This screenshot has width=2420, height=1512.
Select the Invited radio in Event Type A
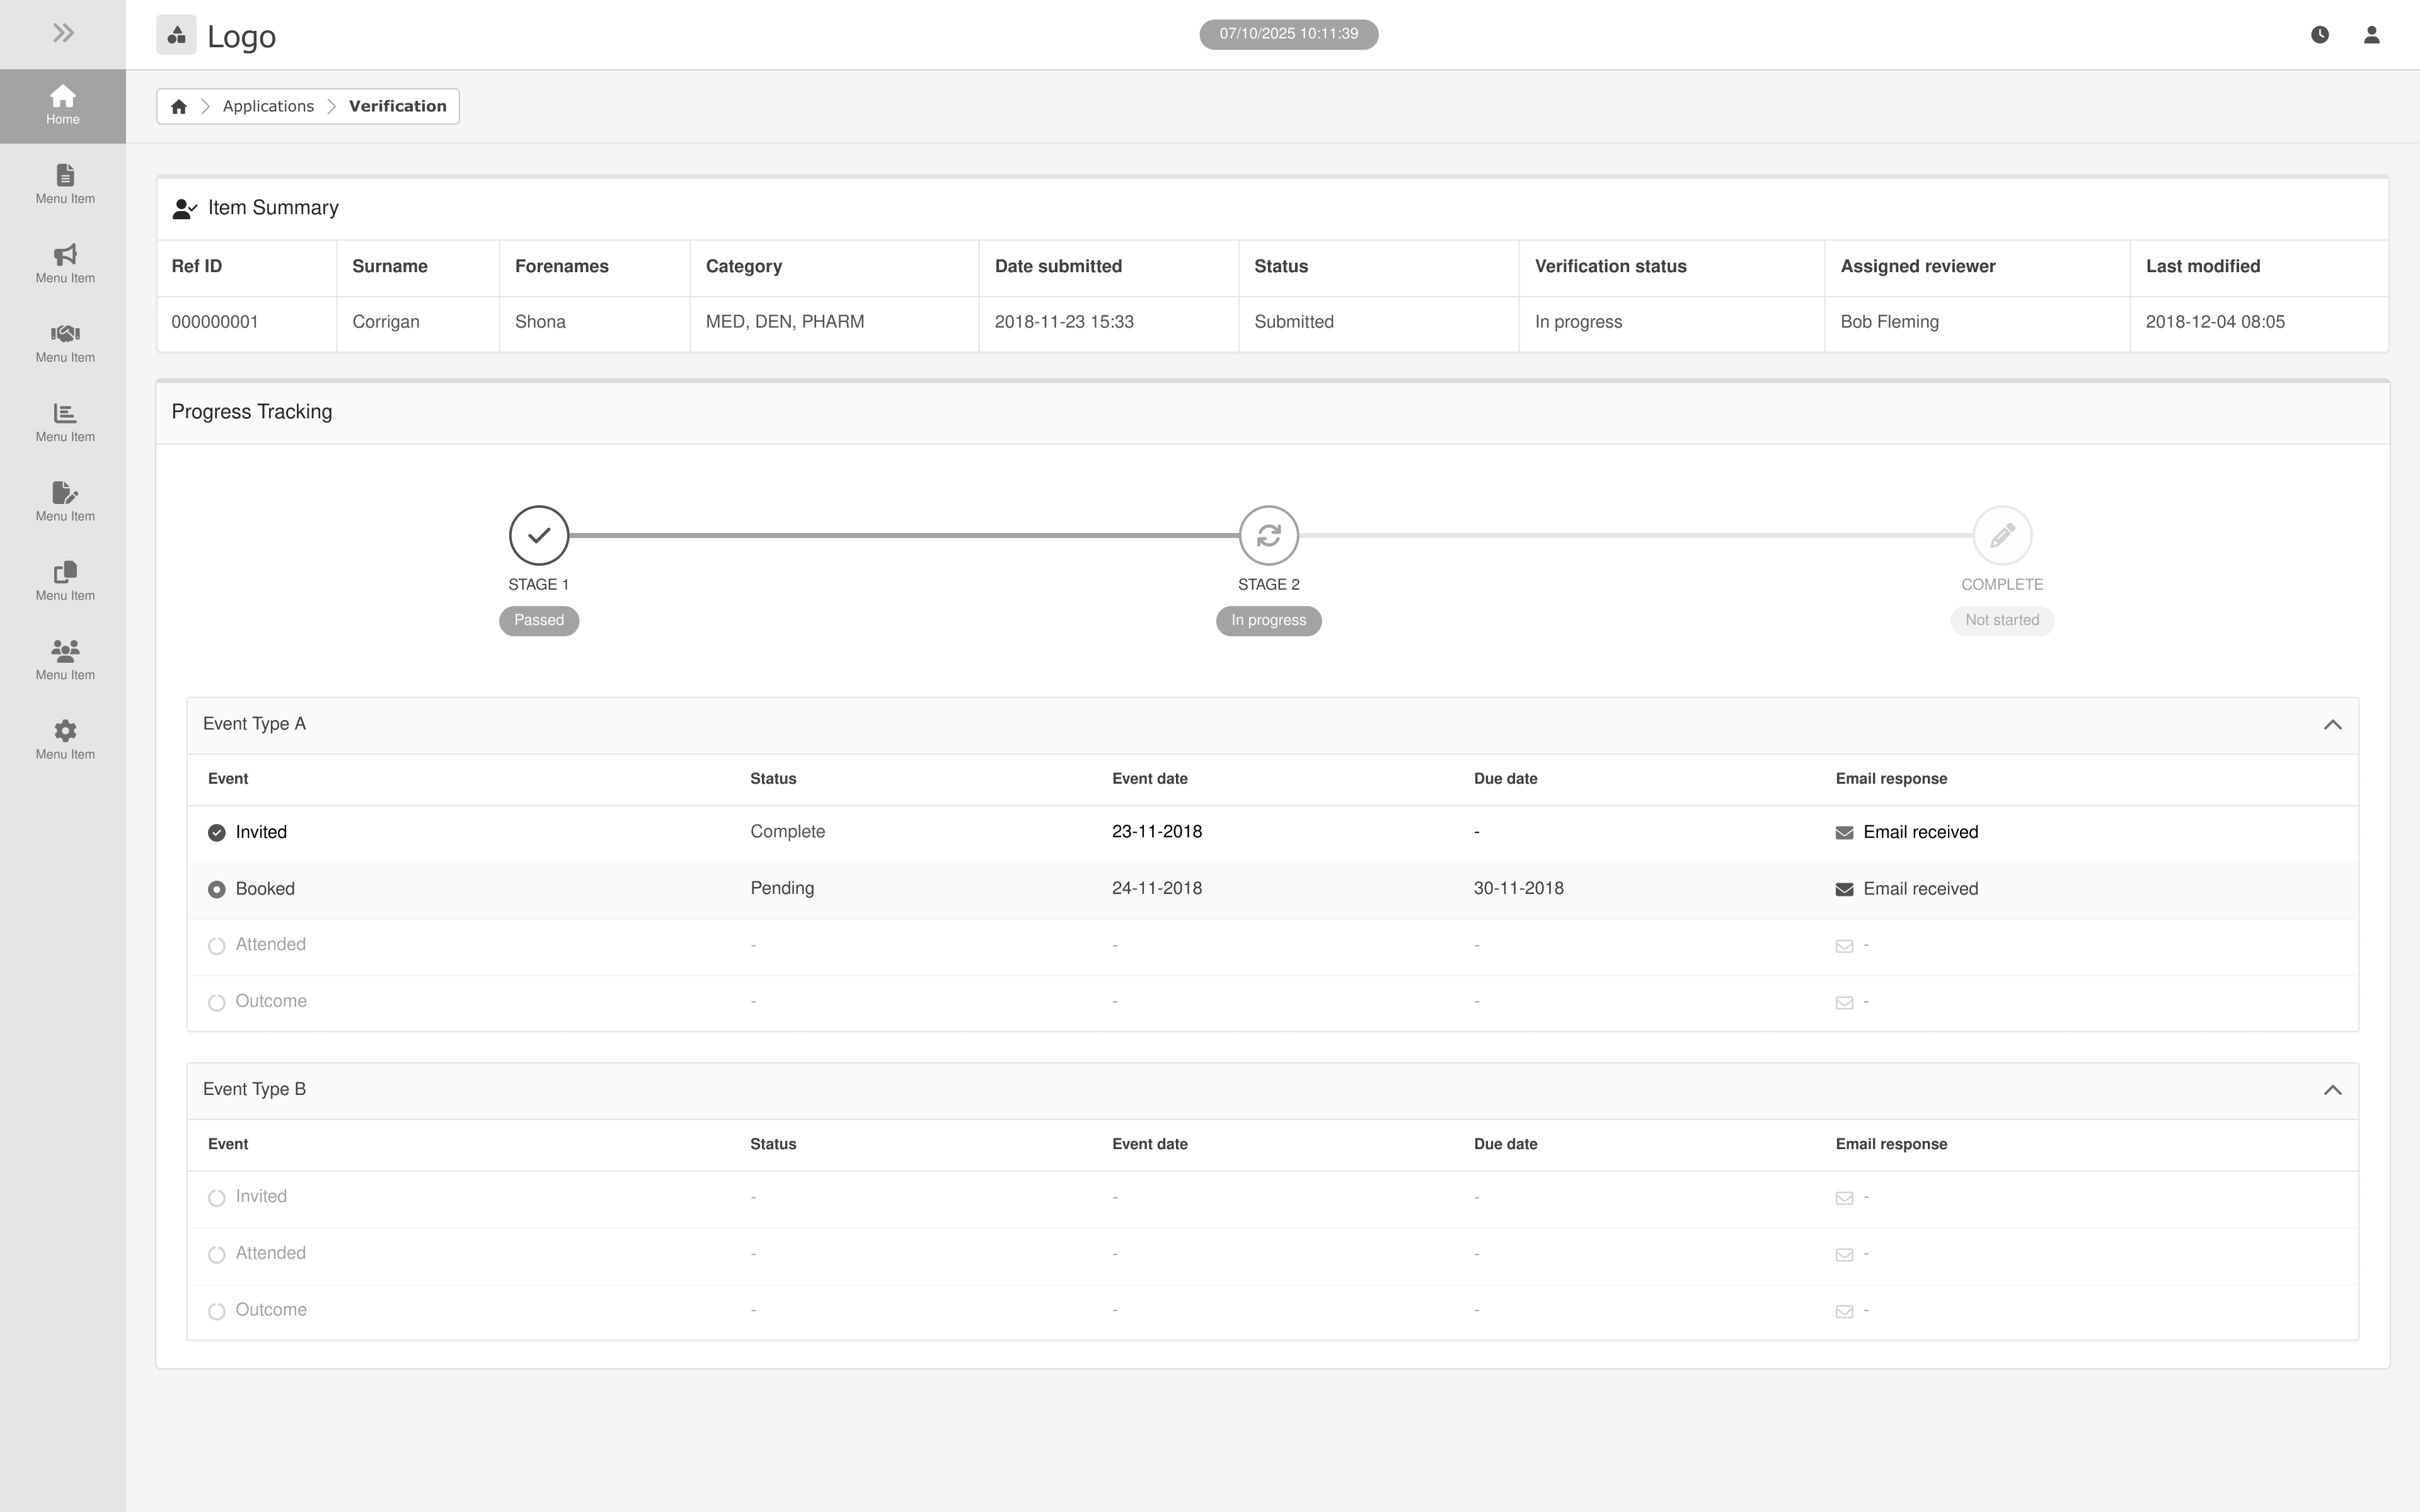pyautogui.click(x=216, y=833)
